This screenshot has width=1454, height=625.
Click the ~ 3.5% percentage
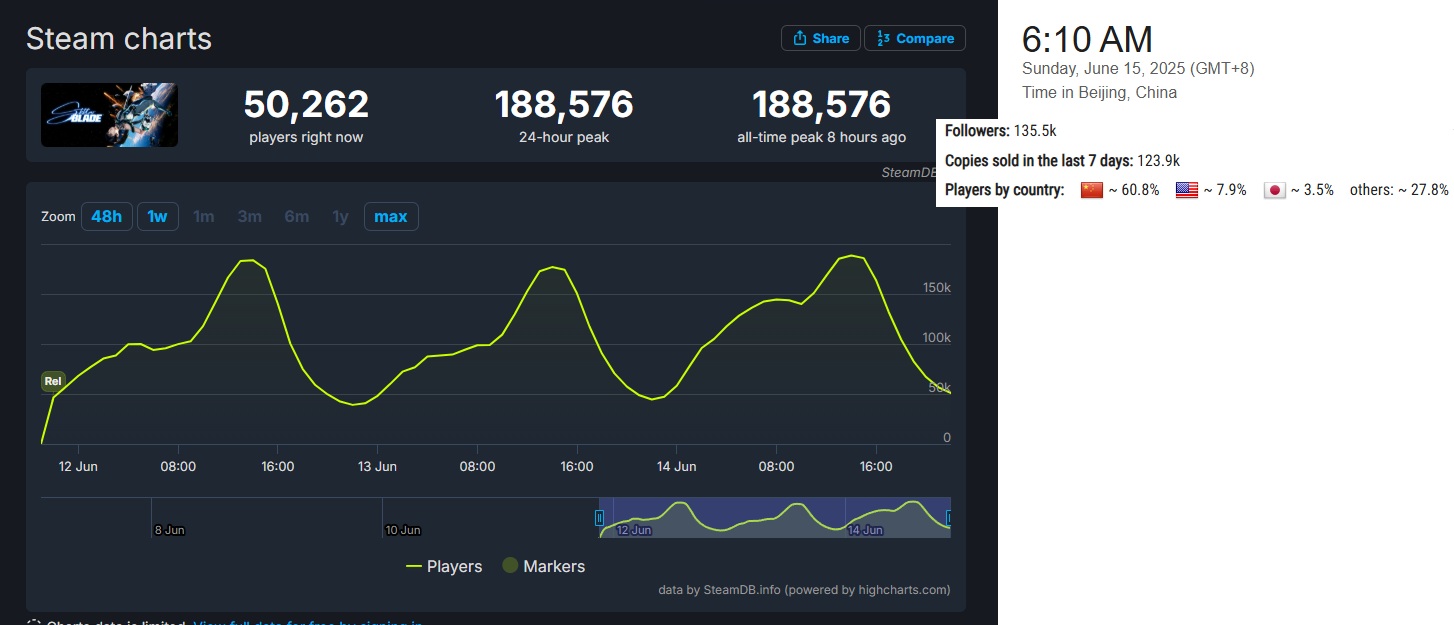coord(1312,190)
